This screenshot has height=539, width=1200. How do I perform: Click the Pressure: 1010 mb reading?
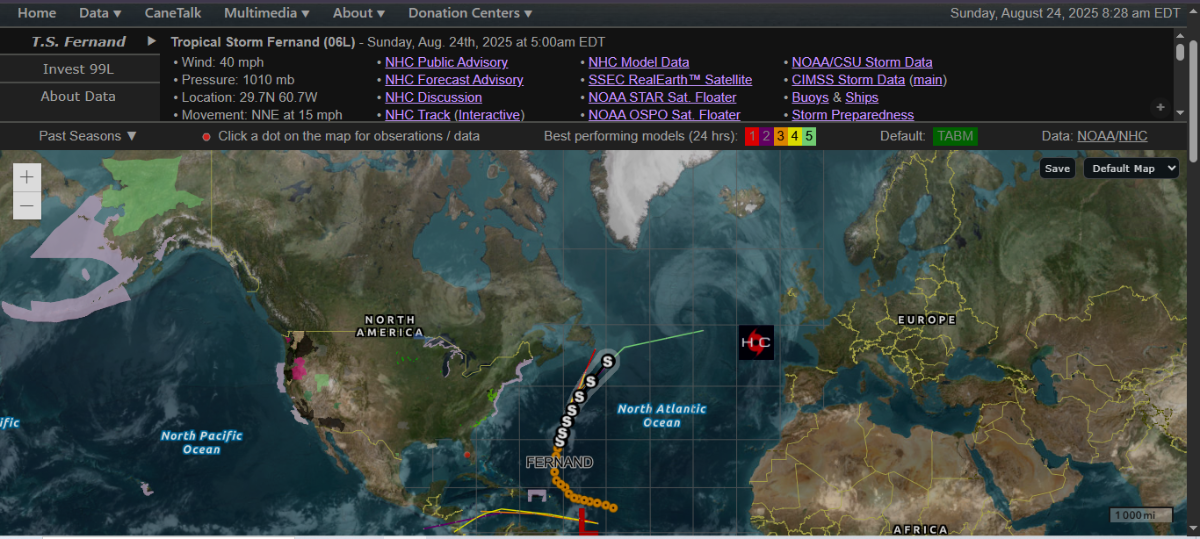[x=238, y=80]
